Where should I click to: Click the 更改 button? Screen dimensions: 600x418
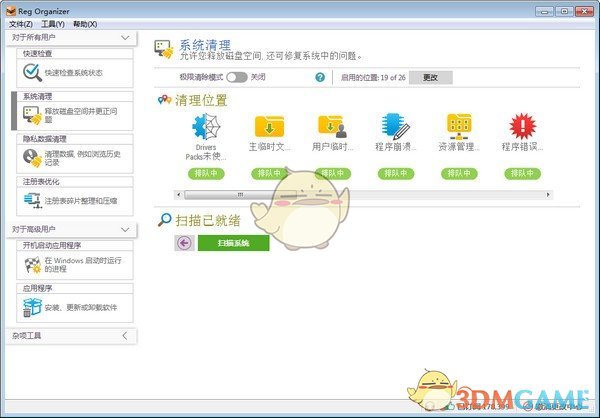coord(430,77)
